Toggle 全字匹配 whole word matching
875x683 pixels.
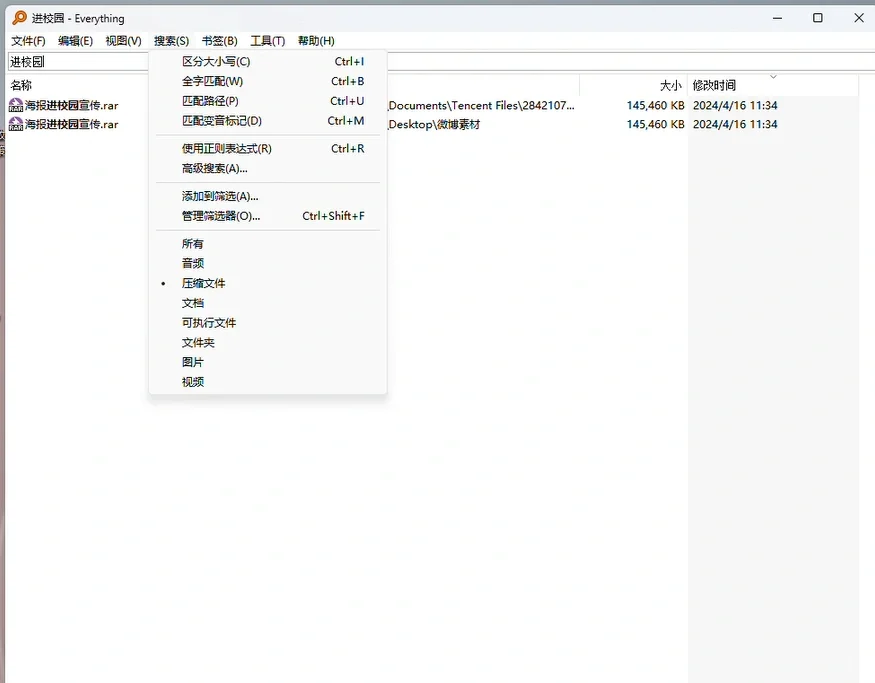click(x=211, y=81)
